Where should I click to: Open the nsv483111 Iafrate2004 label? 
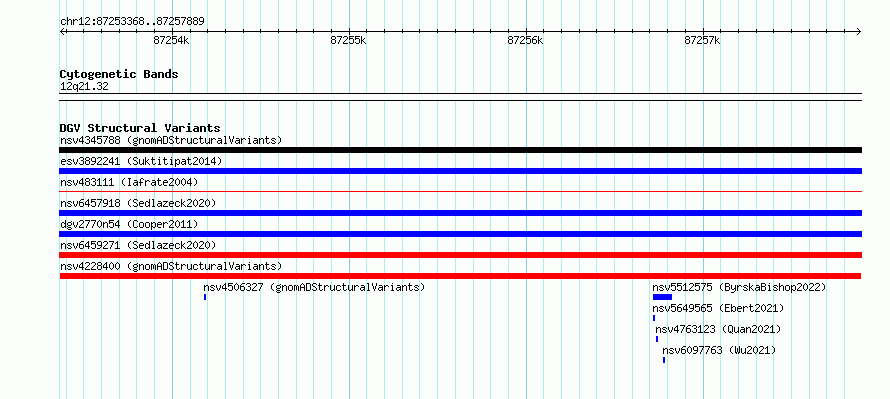pos(129,182)
